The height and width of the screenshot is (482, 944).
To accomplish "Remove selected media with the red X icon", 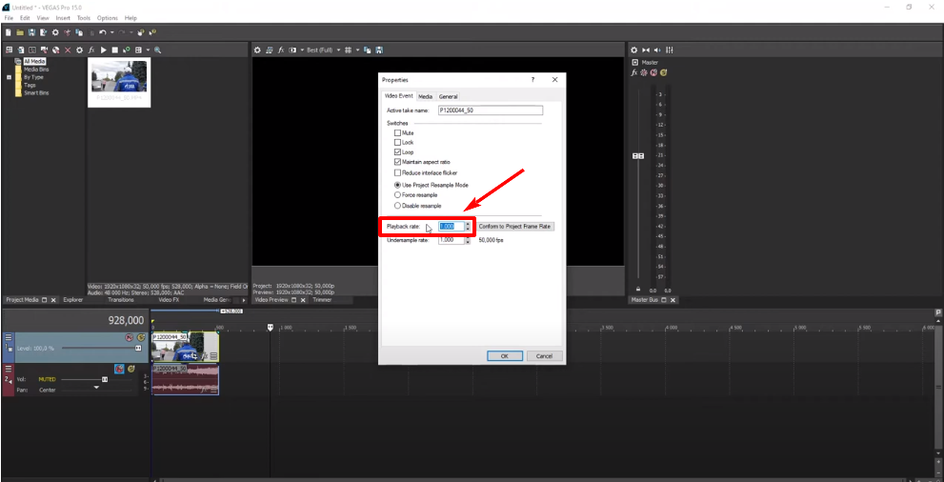I will [67, 50].
